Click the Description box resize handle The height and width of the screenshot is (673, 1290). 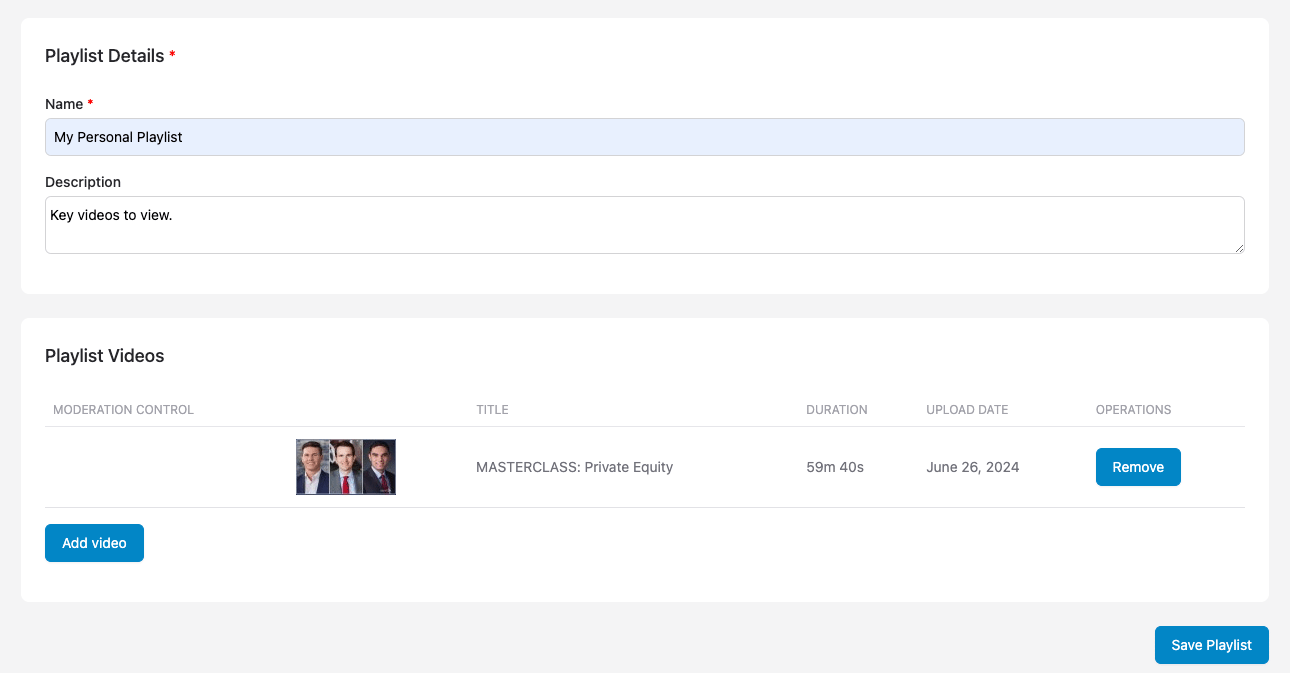1239,247
